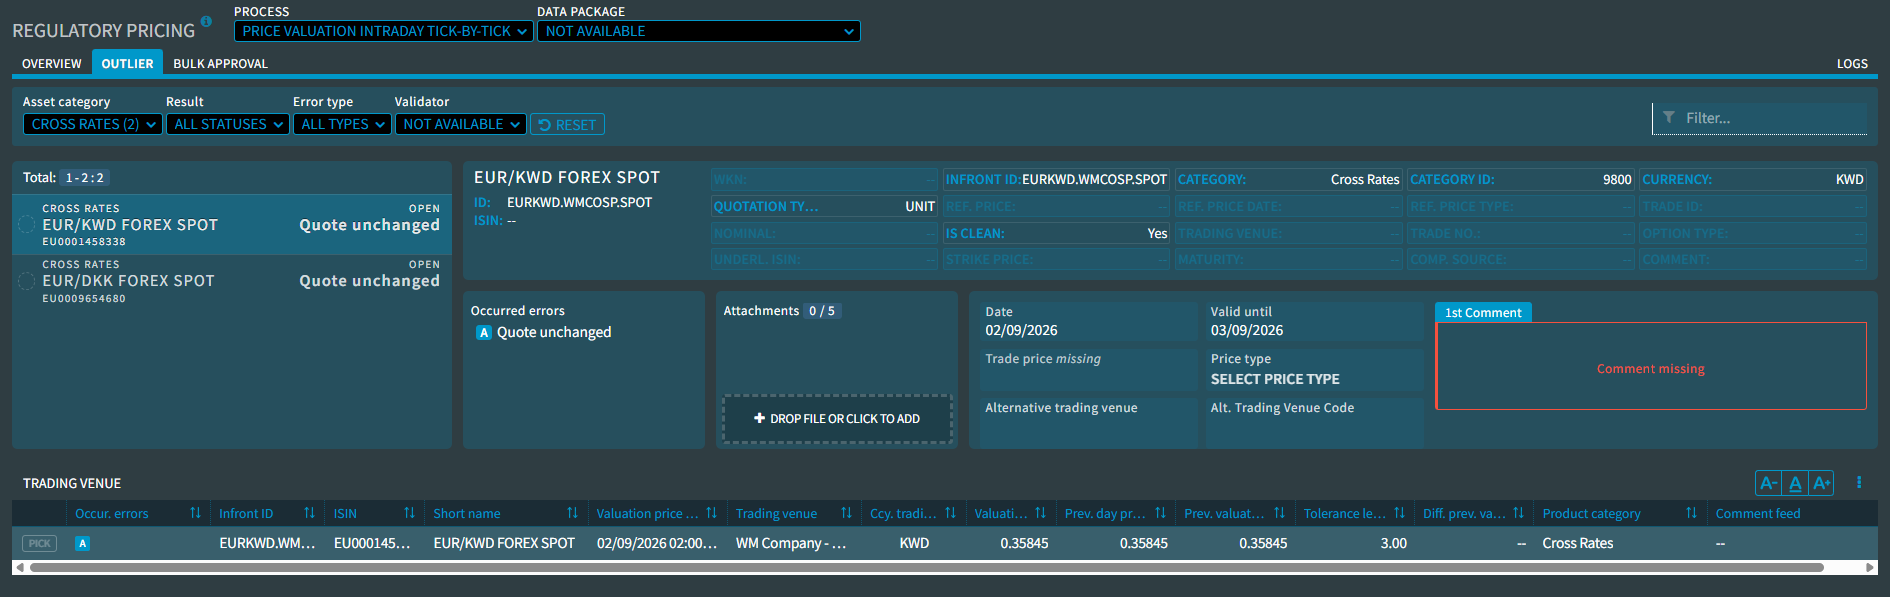The height and width of the screenshot is (597, 1890).
Task: Sort by Occur. errors column arrows
Action: tap(195, 513)
